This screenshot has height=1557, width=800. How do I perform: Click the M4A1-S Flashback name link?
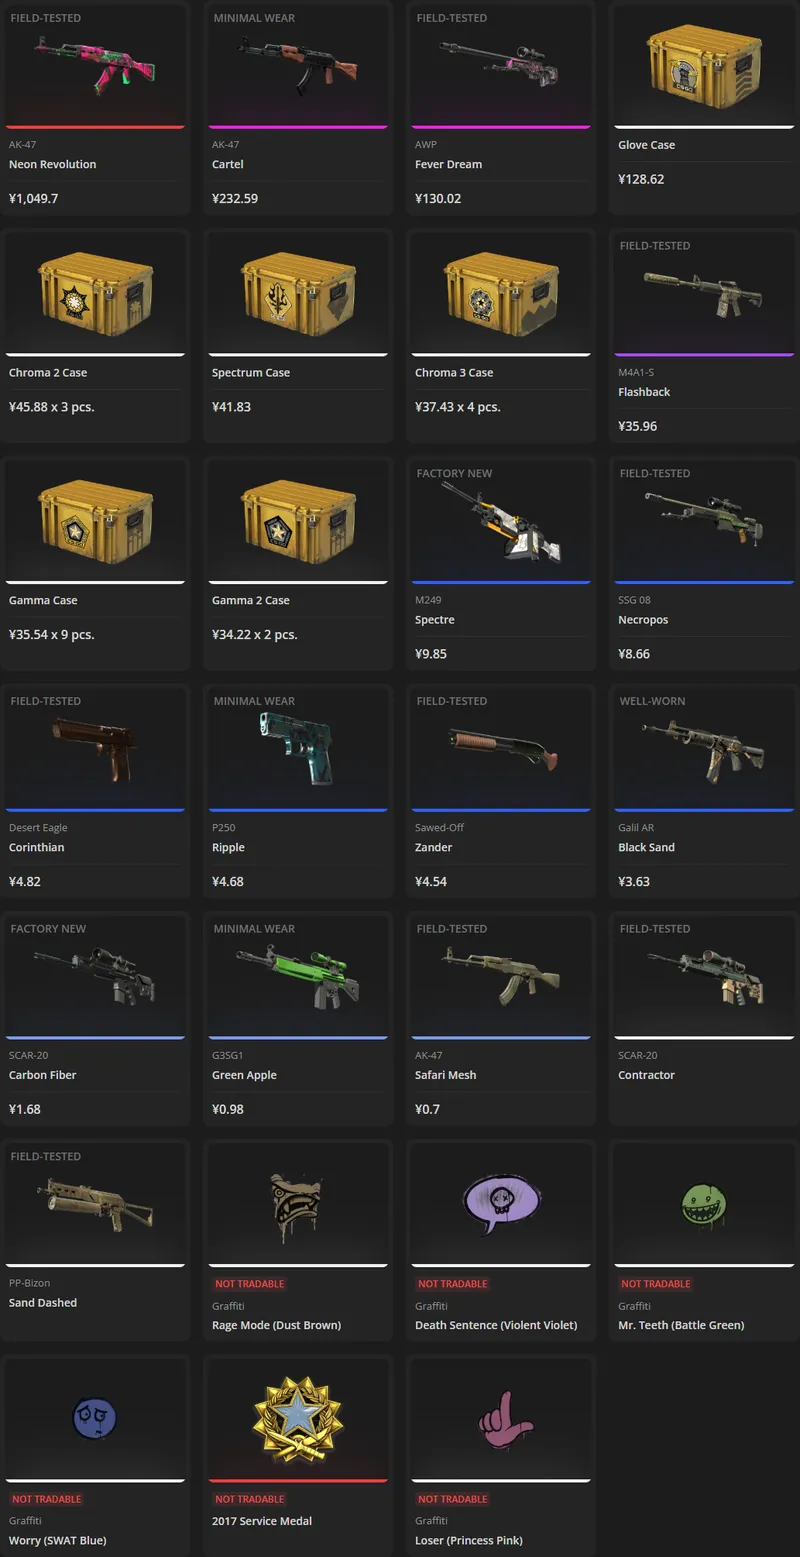[644, 392]
